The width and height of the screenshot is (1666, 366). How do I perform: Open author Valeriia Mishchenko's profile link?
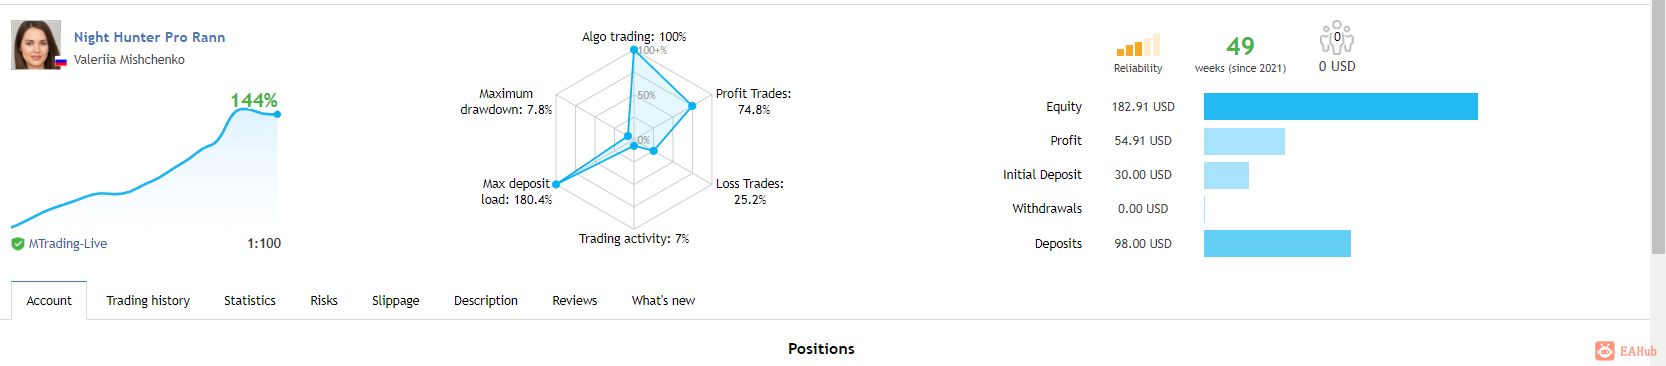point(129,60)
